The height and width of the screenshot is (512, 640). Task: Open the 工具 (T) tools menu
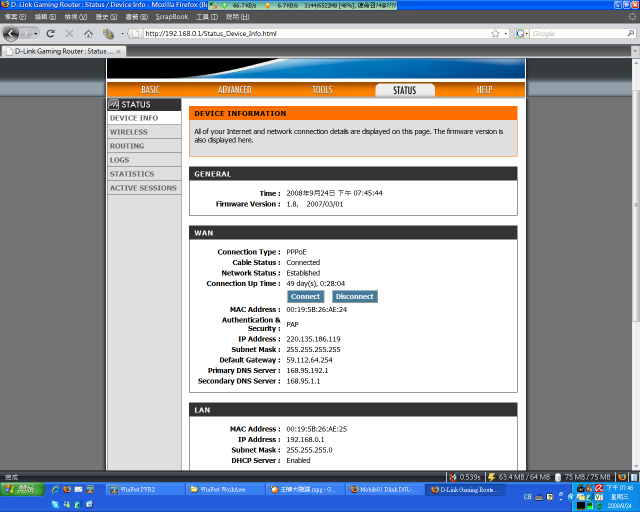207,17
